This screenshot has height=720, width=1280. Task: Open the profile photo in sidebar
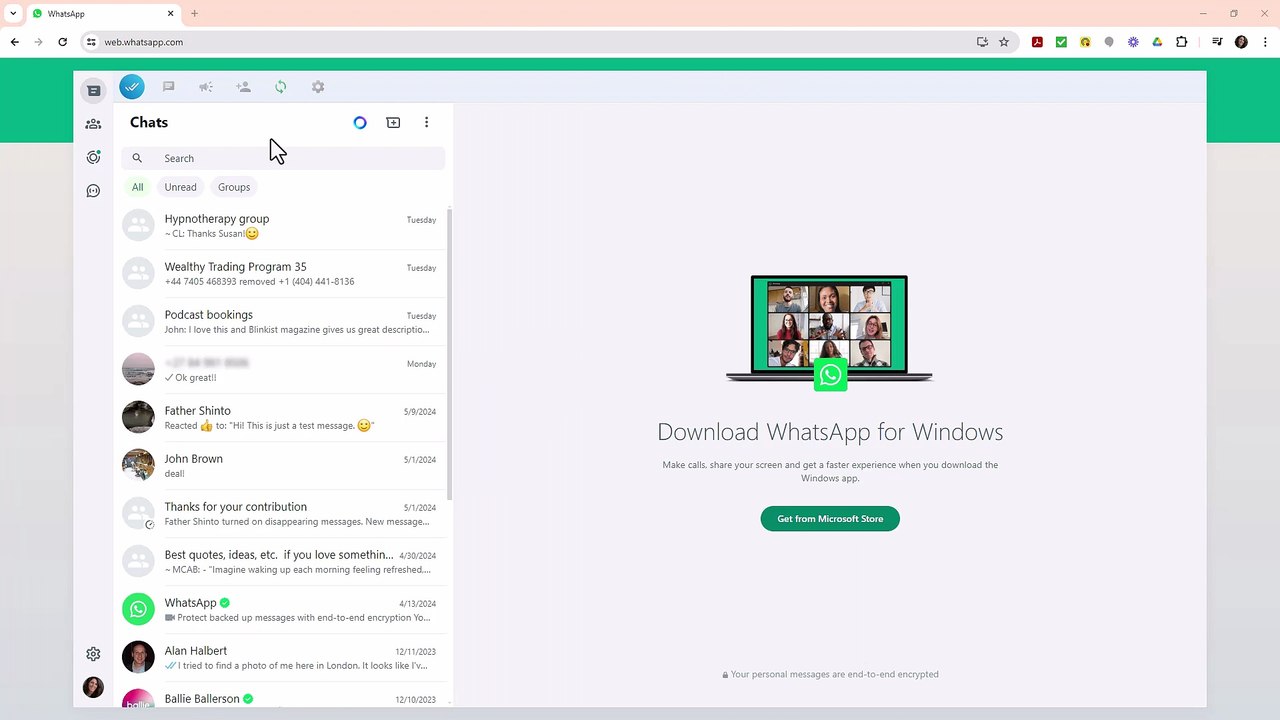pyautogui.click(x=93, y=687)
